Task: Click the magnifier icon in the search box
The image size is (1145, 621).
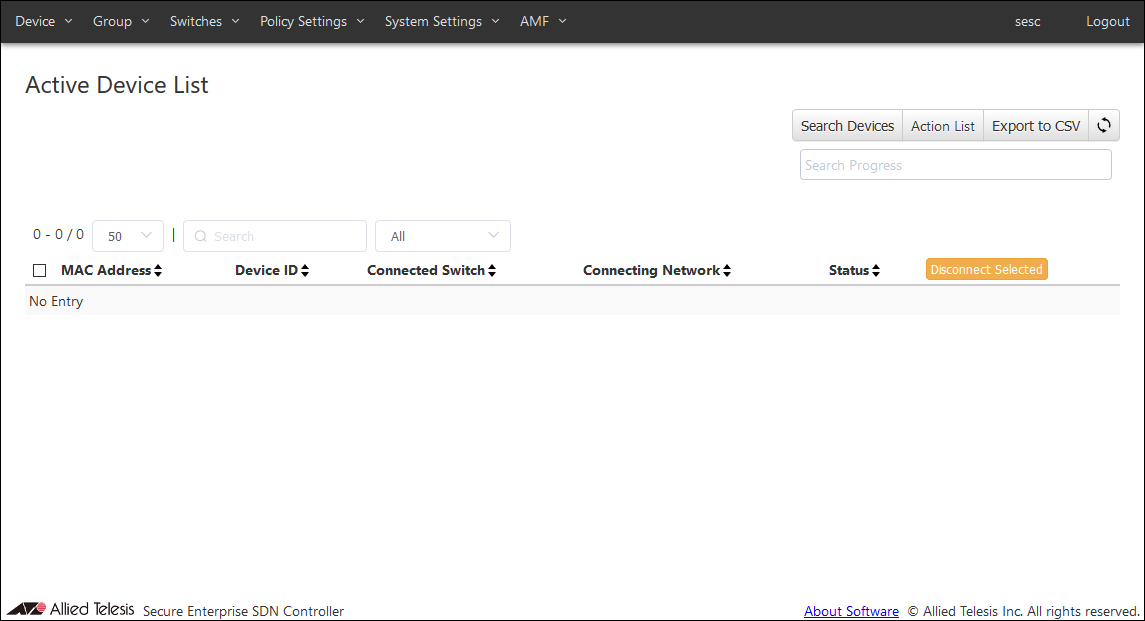Action: (200, 237)
